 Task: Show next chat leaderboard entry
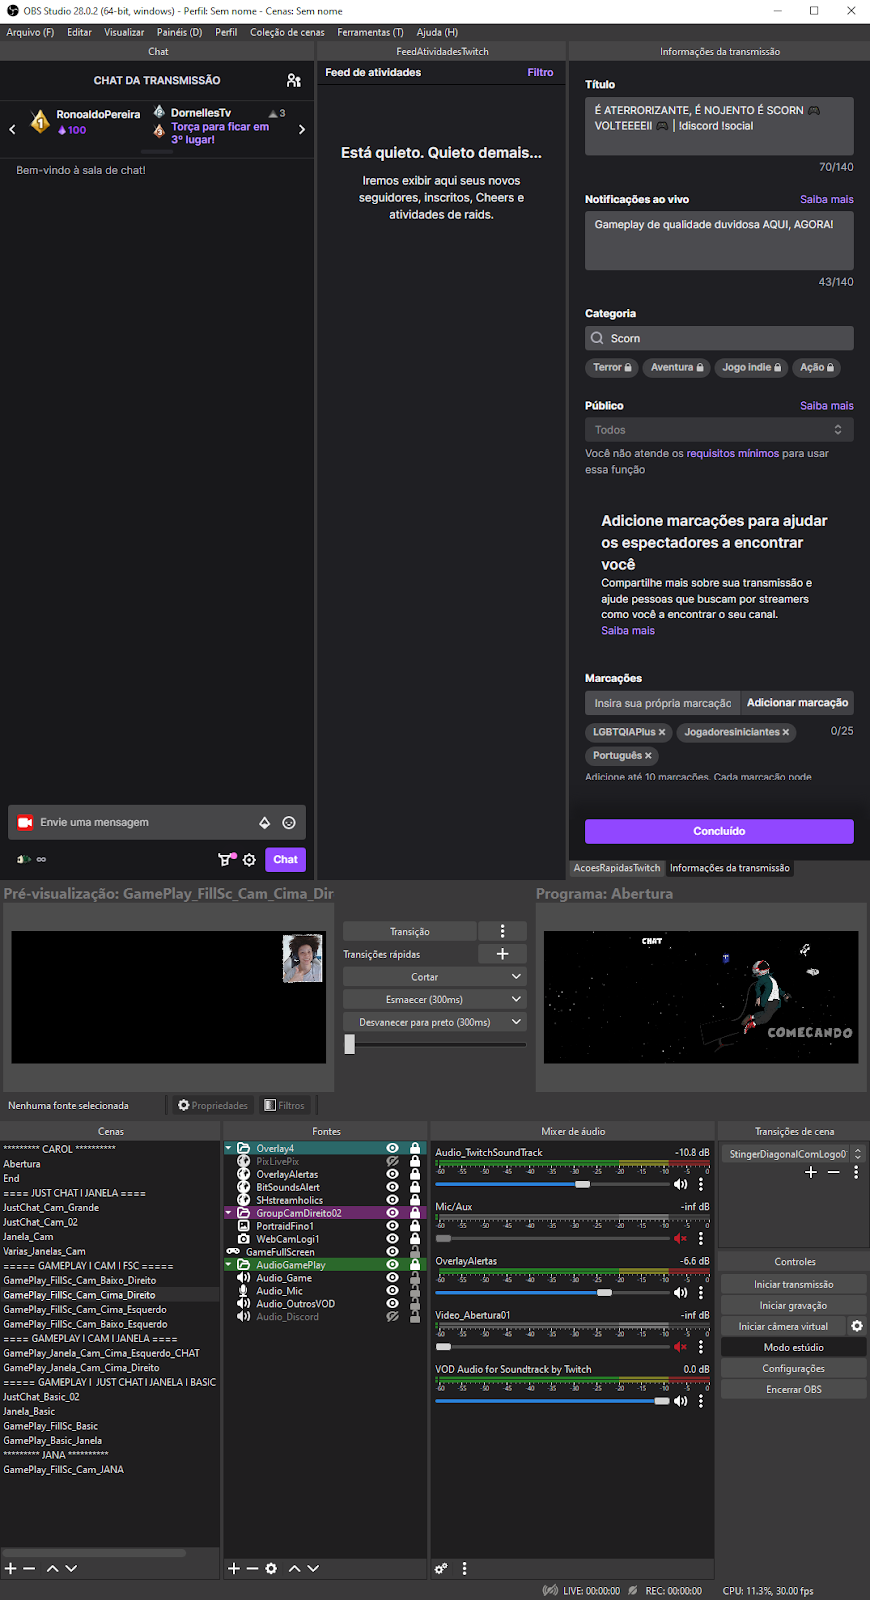(302, 129)
